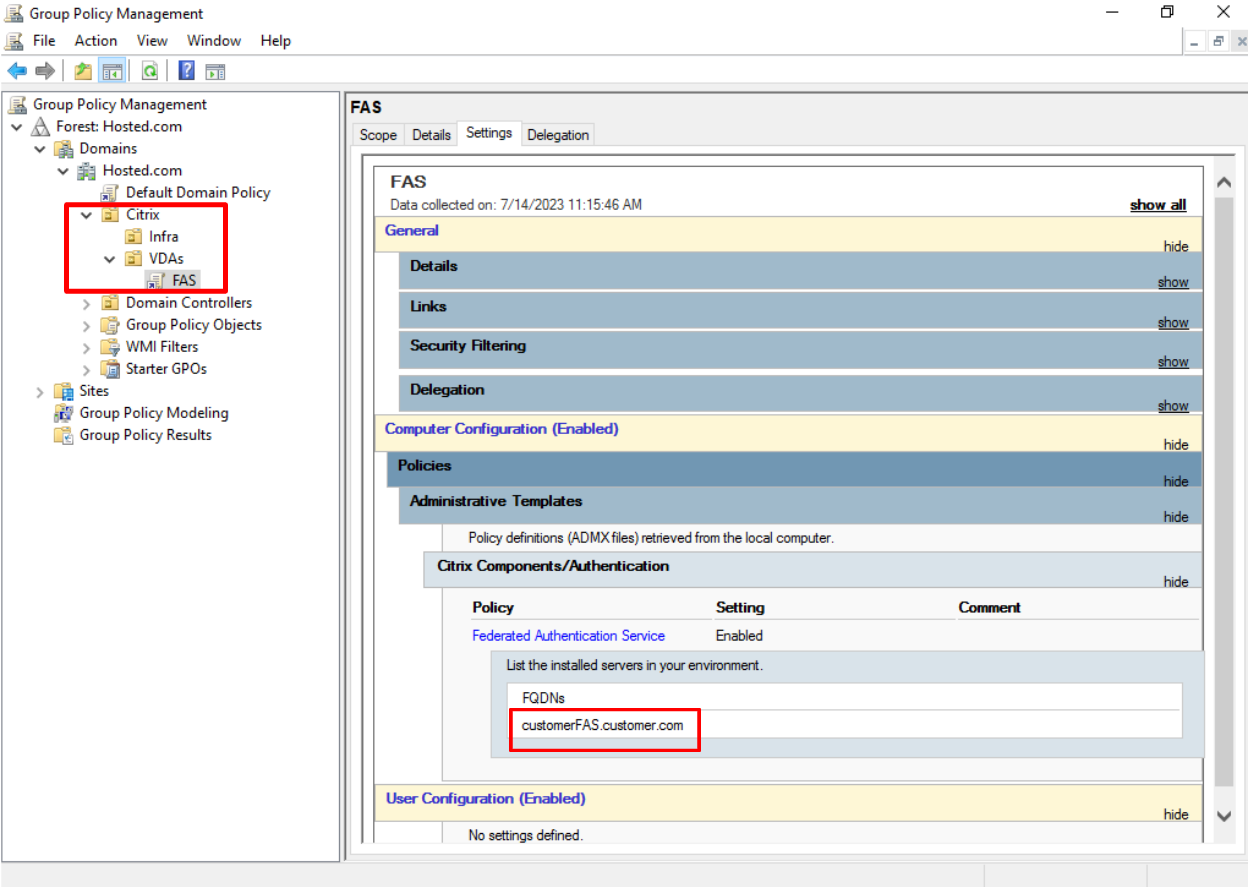This screenshot has height=887, width=1251.
Task: Open the Federated Authentication Service policy link
Action: coord(568,636)
